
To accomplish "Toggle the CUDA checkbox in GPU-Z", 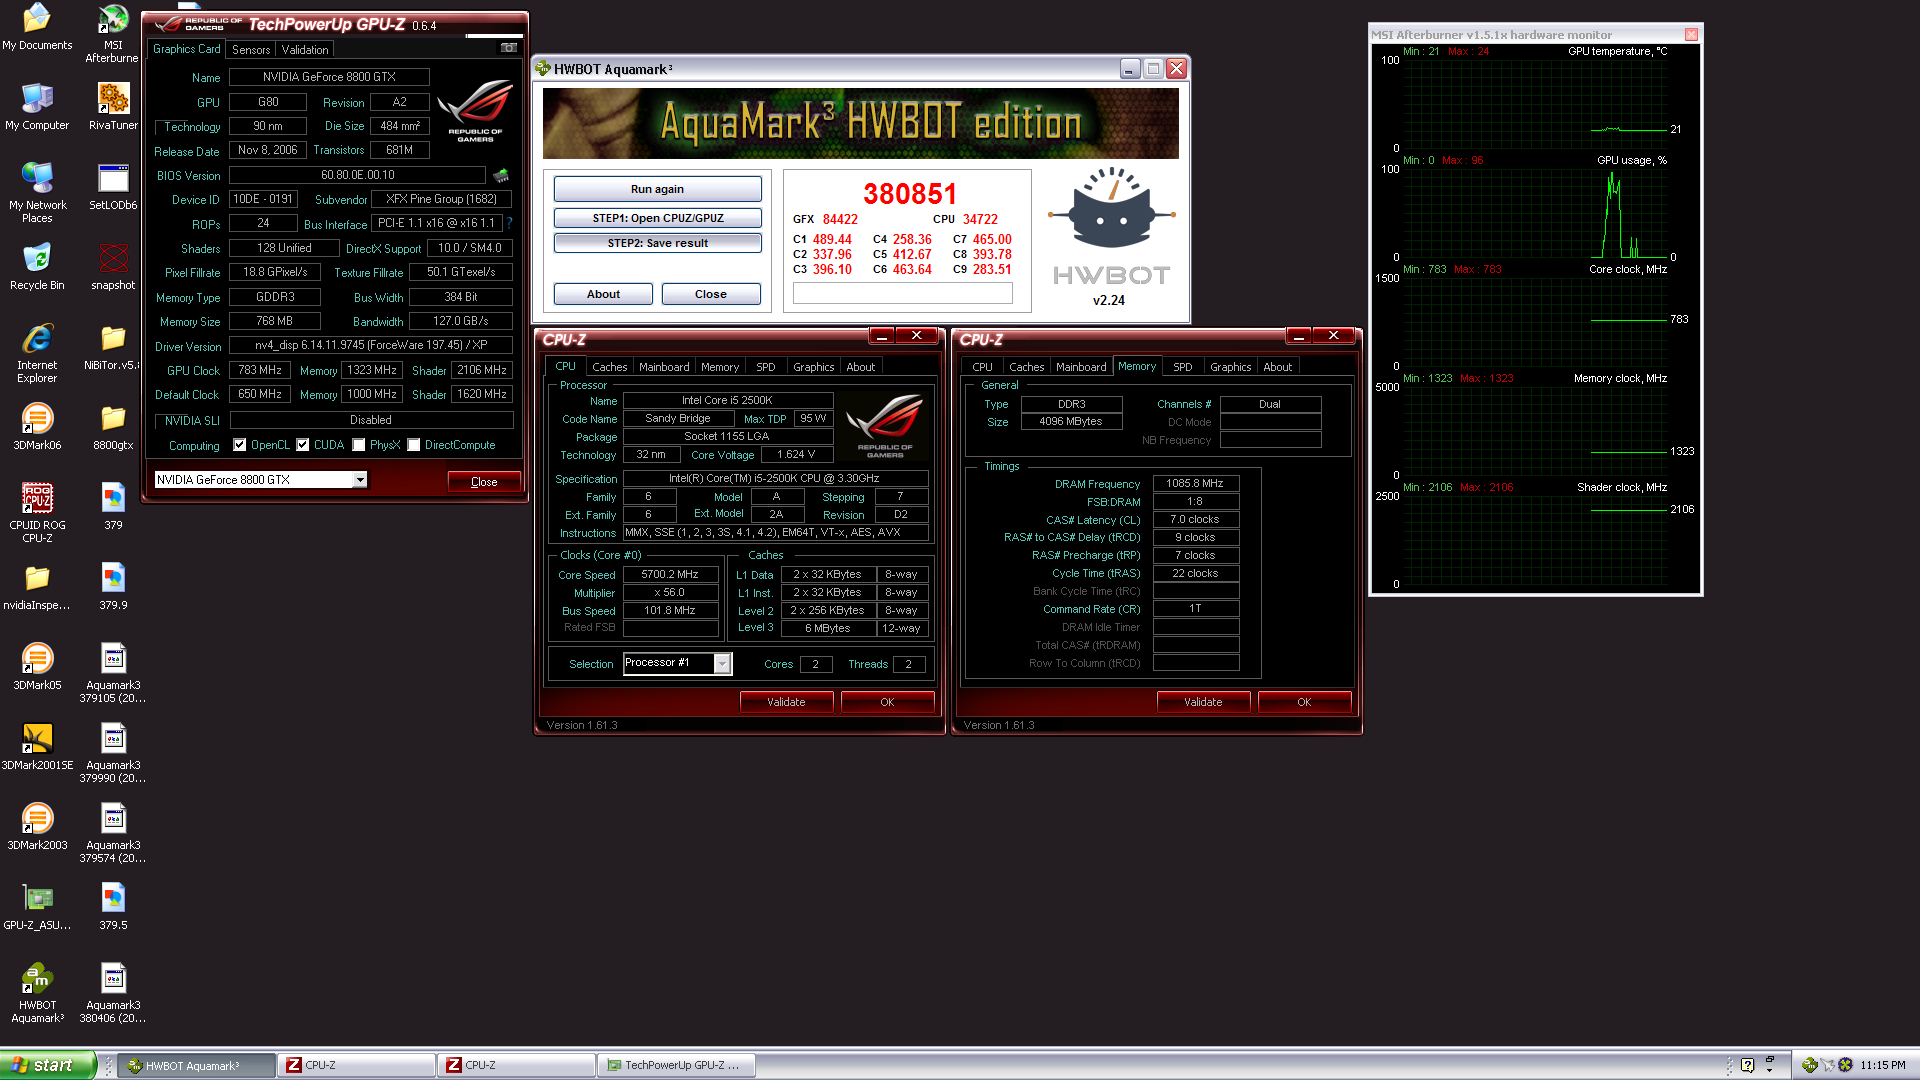I will (x=303, y=445).
